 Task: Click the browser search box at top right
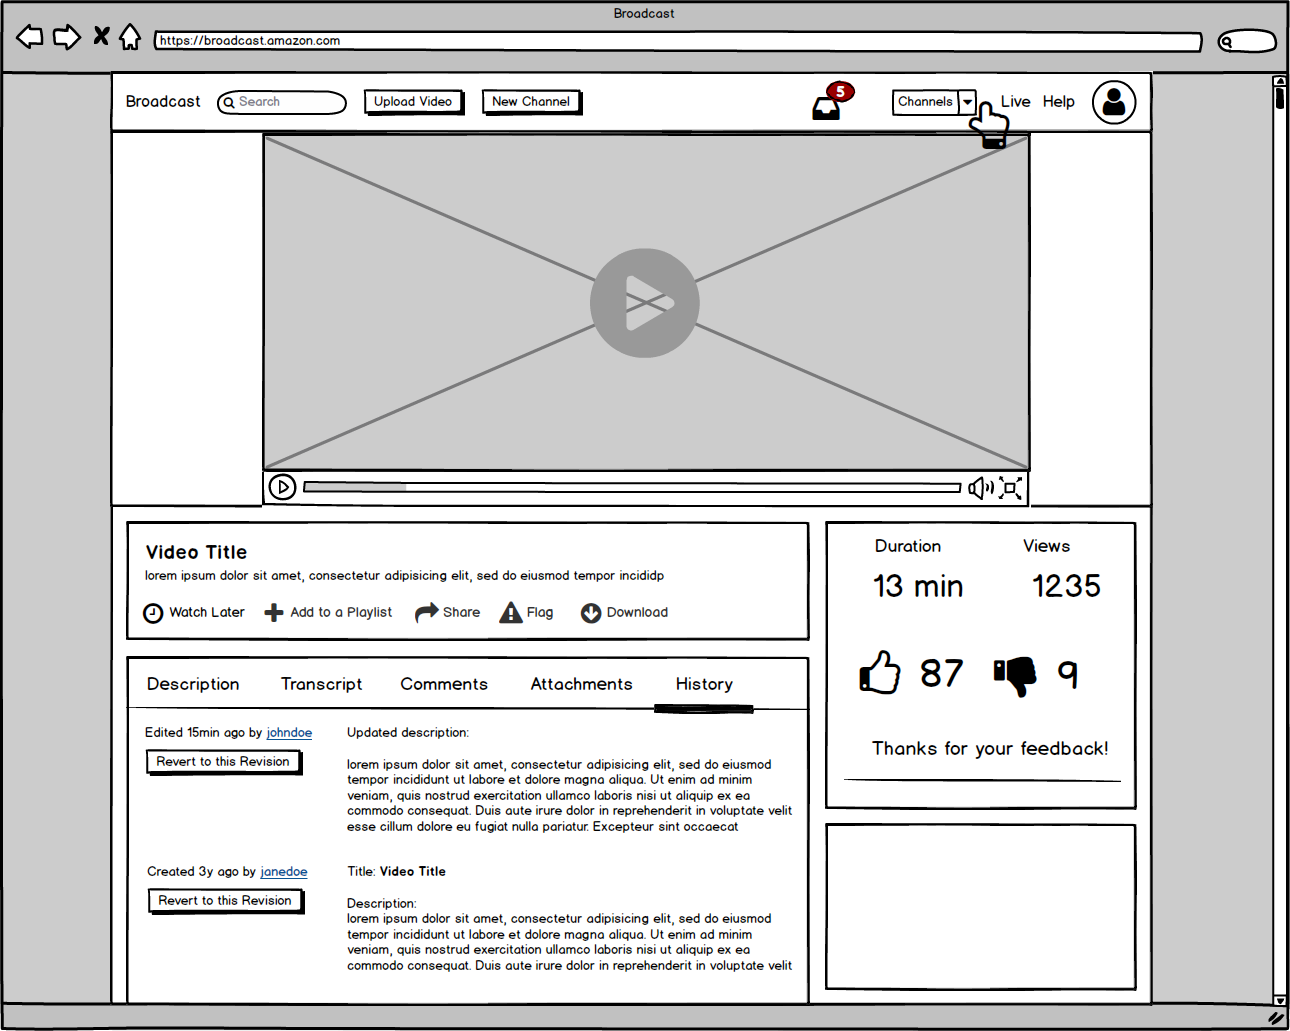tap(1247, 41)
